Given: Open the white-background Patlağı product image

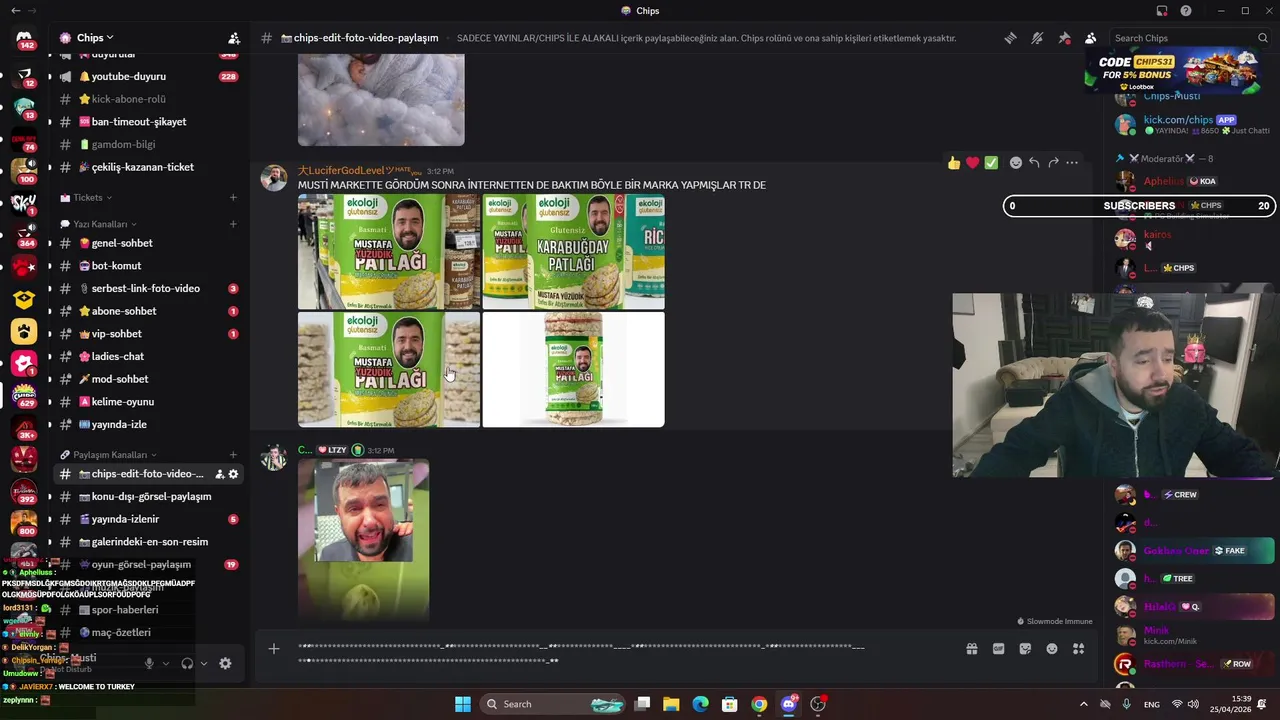Looking at the screenshot, I should click(x=574, y=370).
